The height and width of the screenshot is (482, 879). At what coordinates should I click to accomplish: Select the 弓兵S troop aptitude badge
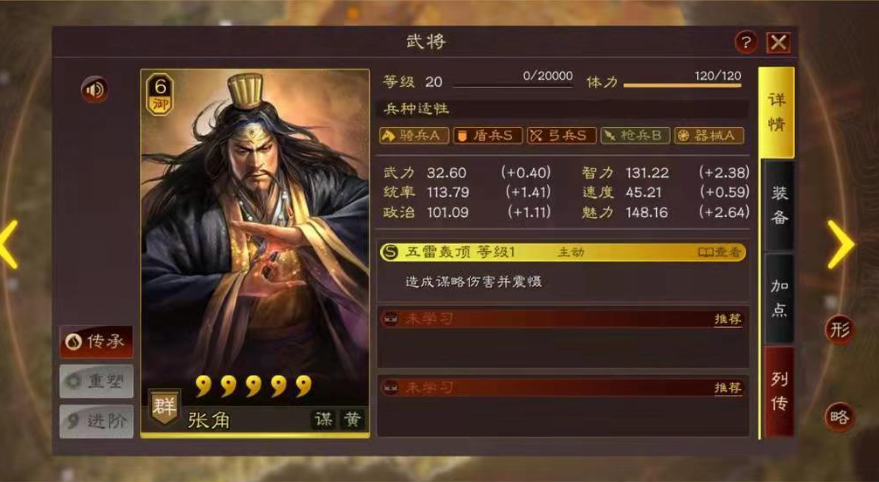561,136
